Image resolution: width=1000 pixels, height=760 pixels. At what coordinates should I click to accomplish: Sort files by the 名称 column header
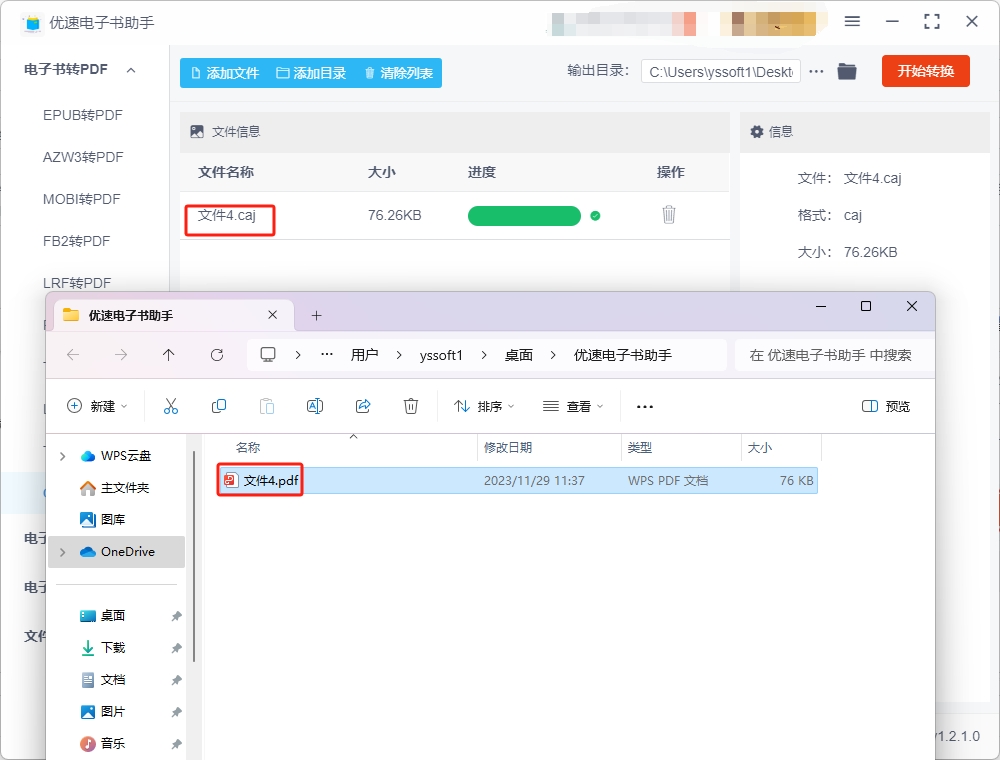(x=248, y=448)
